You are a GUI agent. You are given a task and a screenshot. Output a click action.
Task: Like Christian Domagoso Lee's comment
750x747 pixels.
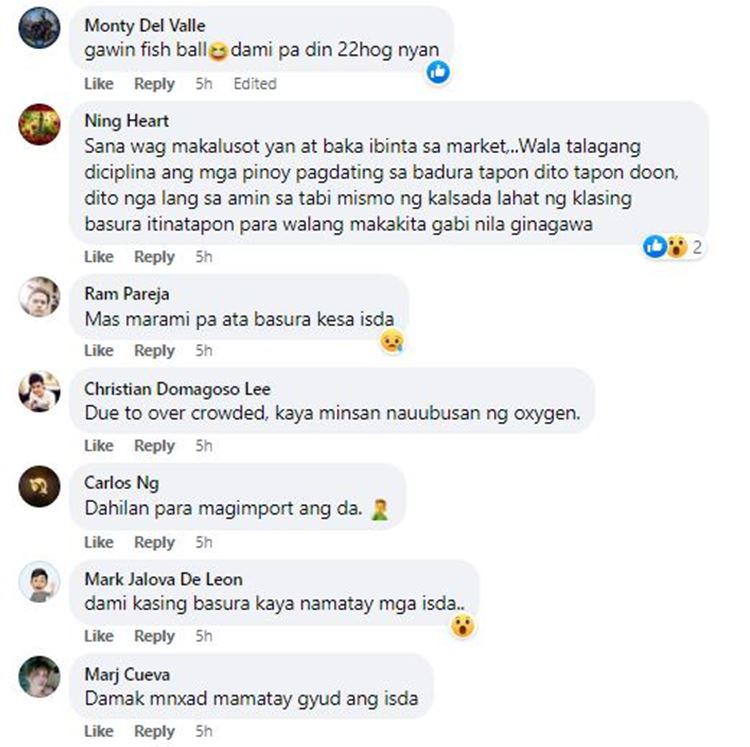[99, 446]
